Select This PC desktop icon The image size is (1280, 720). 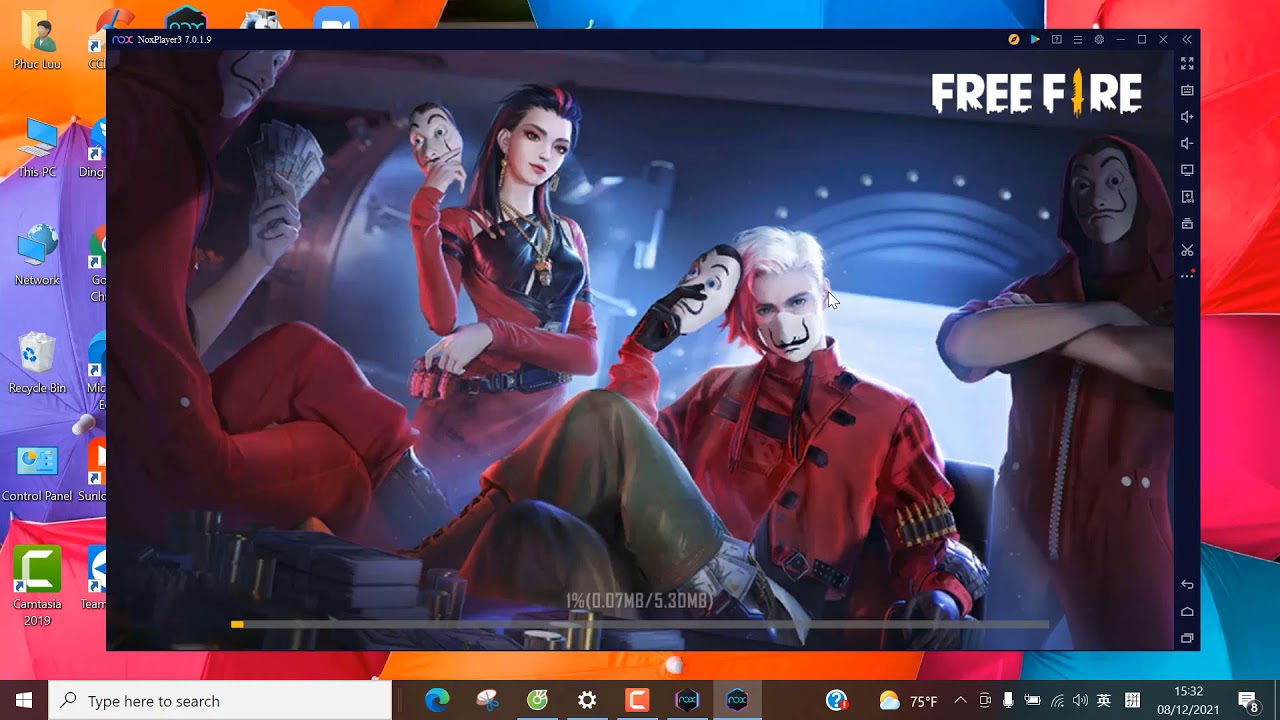tap(37, 148)
